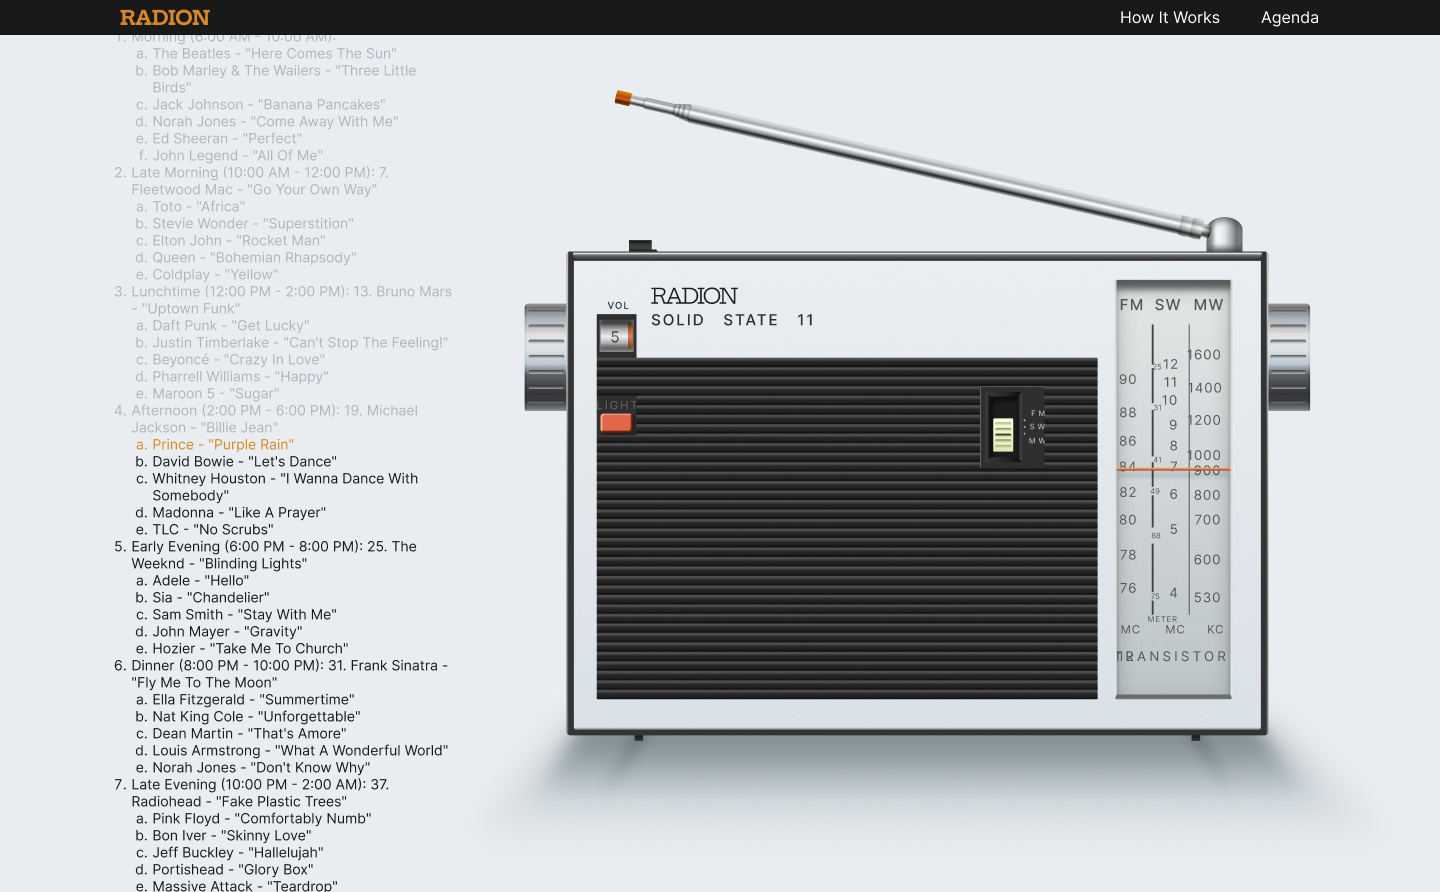Go to the Agenda section

(1289, 18)
